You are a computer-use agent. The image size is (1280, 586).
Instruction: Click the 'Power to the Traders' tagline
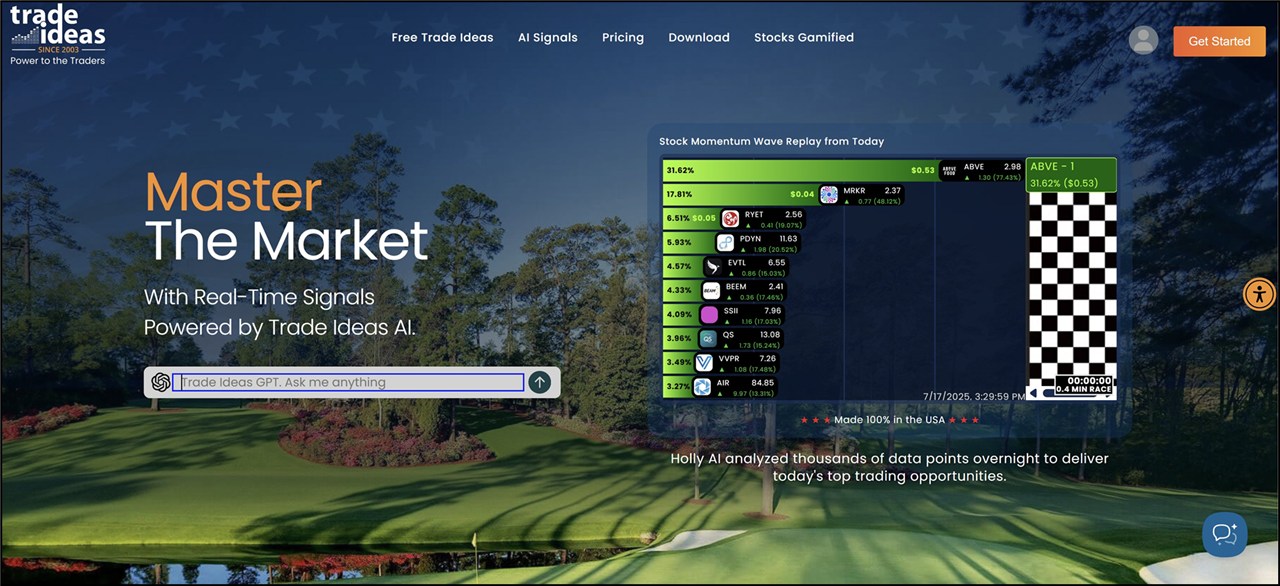tap(58, 61)
